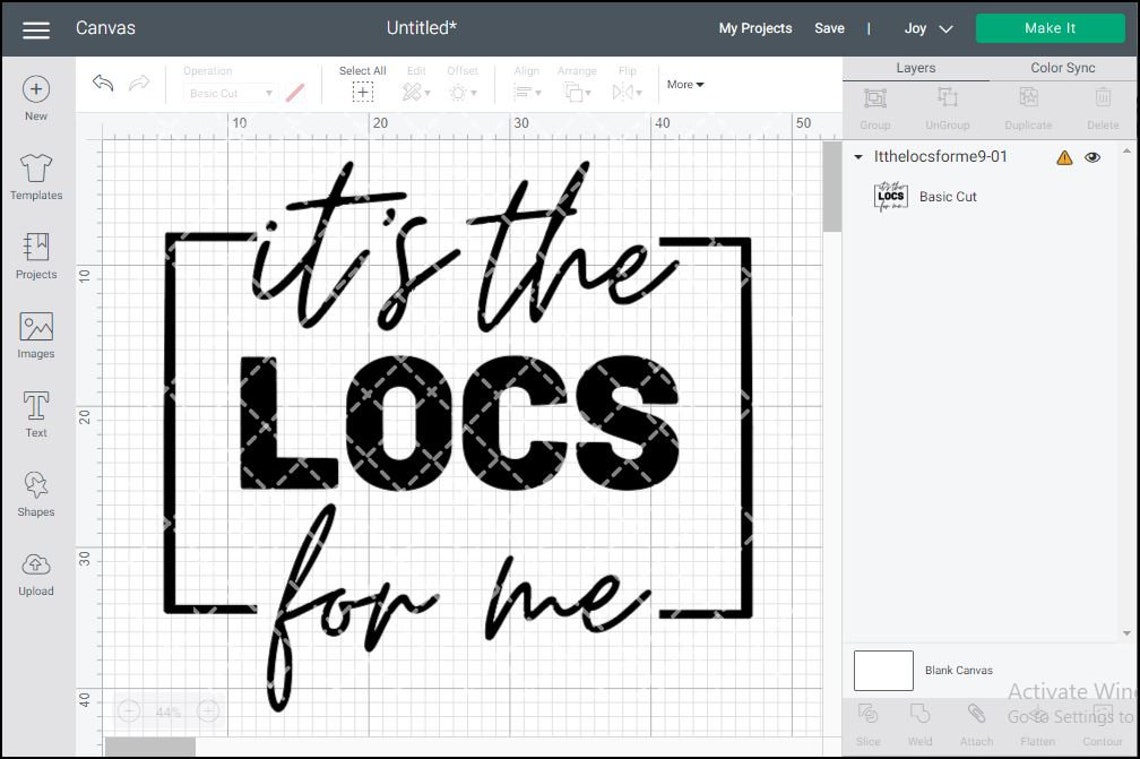The image size is (1140, 759).
Task: Undo the last action
Action: pos(103,83)
